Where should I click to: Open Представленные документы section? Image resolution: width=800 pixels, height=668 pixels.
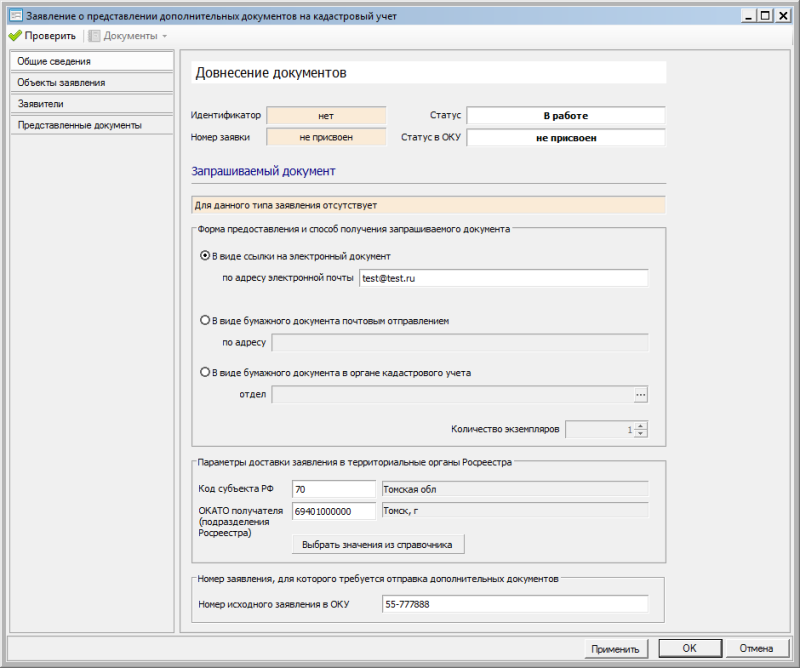pyautogui.click(x=92, y=125)
